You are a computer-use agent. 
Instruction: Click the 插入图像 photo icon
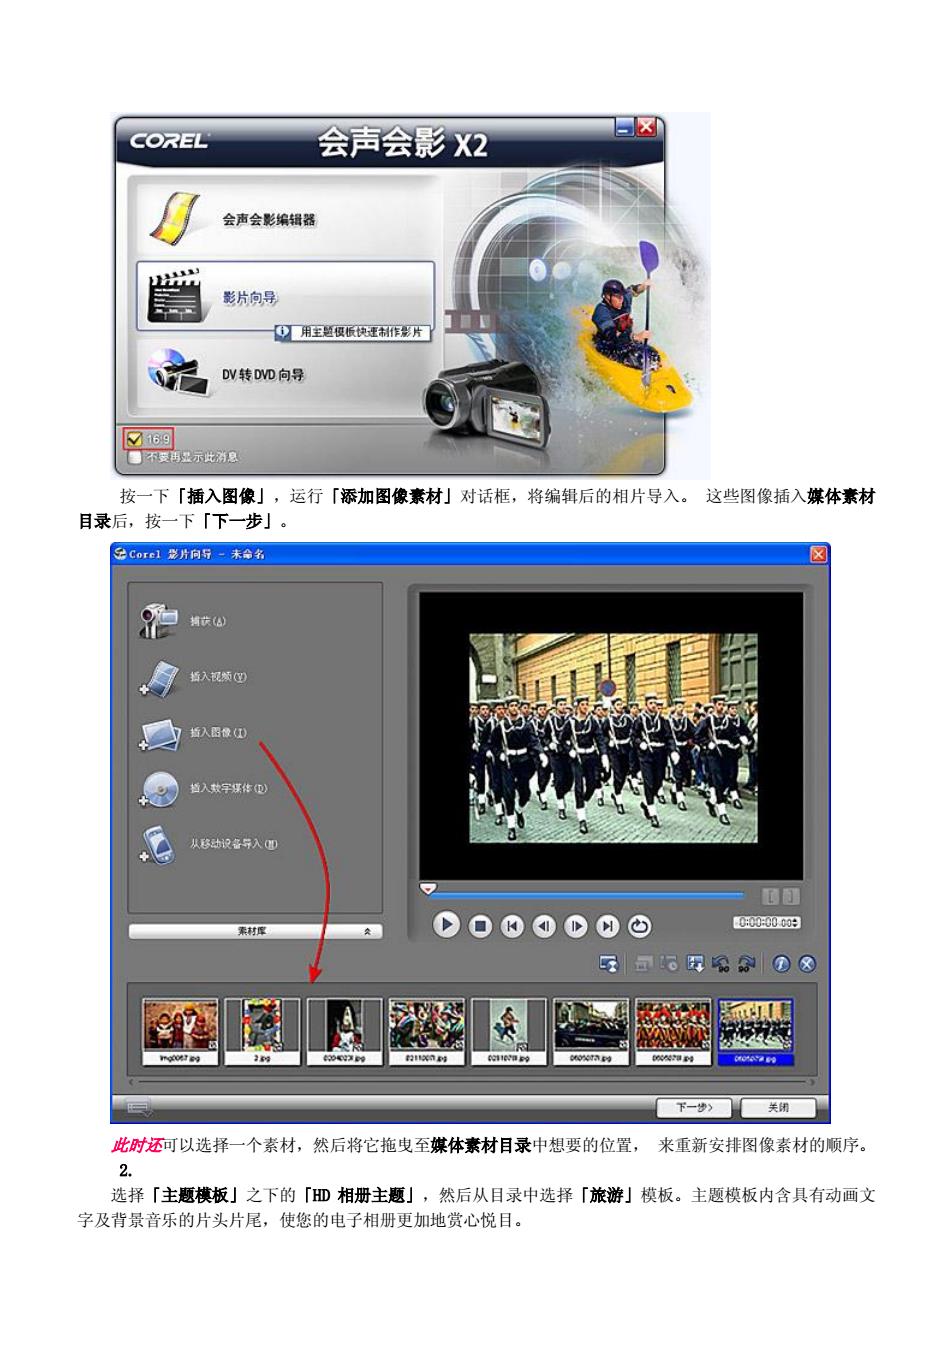[158, 733]
